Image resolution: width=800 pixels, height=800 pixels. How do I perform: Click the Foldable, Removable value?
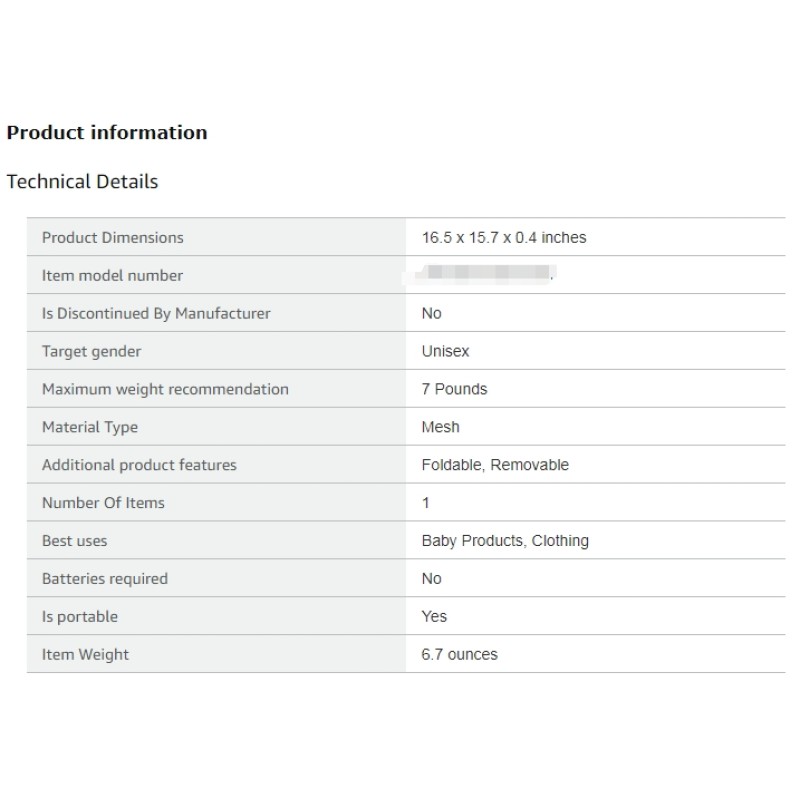click(x=495, y=466)
